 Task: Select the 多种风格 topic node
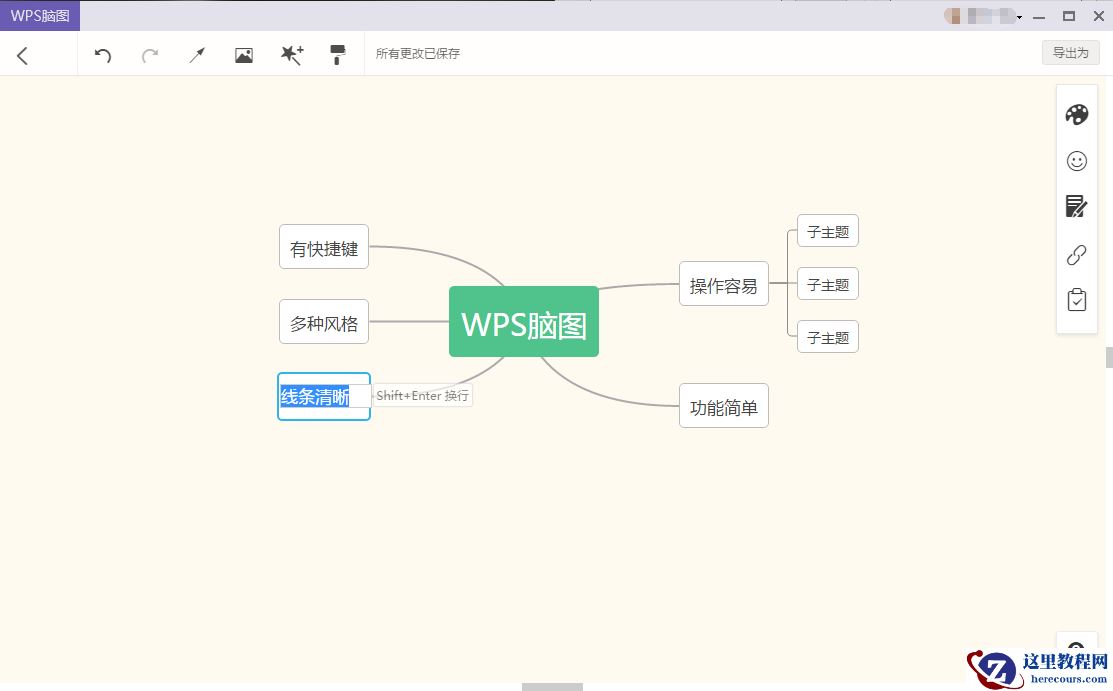[324, 322]
